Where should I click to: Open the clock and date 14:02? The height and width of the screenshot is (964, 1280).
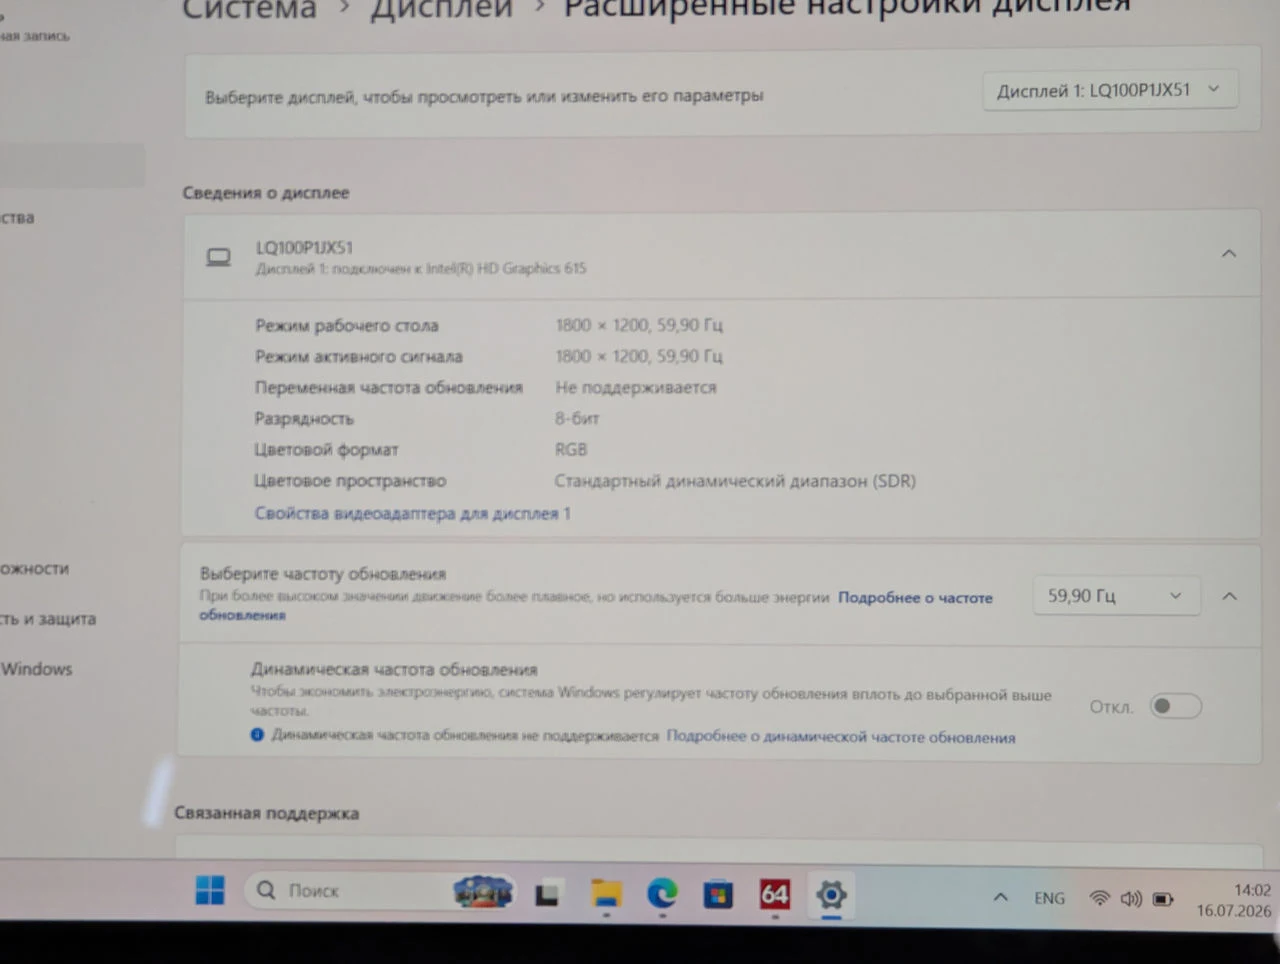coord(1234,900)
